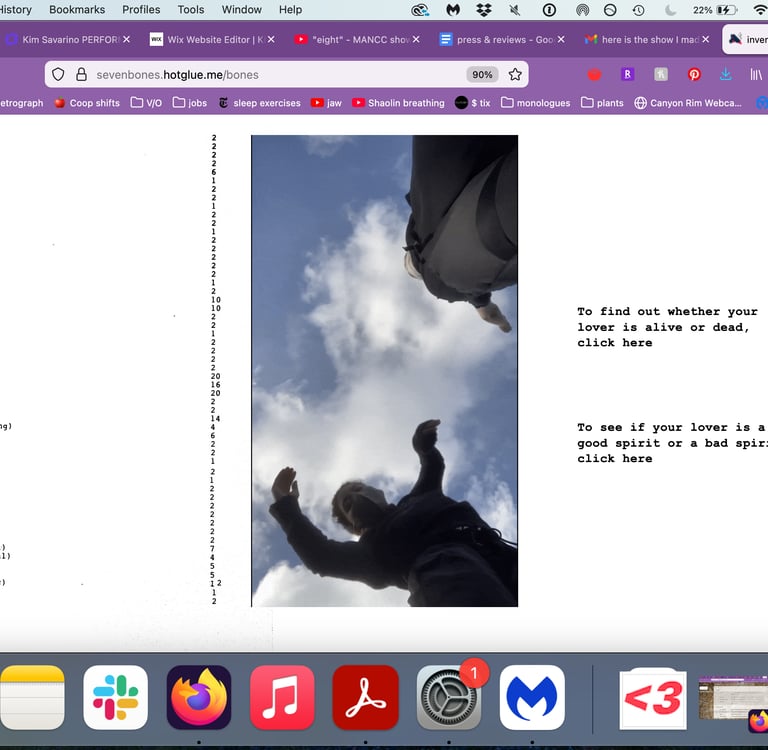Close the here is the show tab
Image resolution: width=768 pixels, height=750 pixels.
[x=705, y=39]
